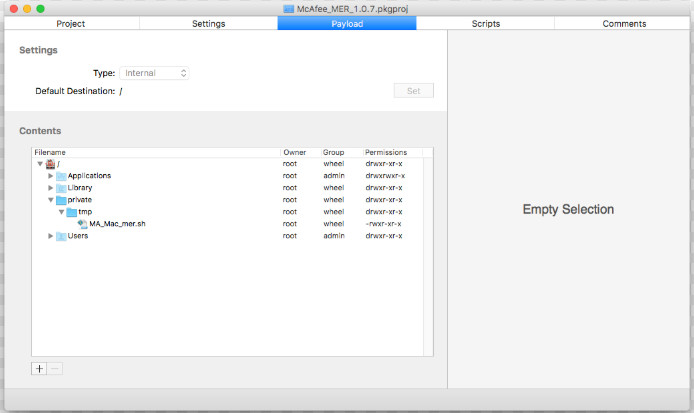Select the Users row name
This screenshot has height=413, width=694.
pyautogui.click(x=78, y=236)
